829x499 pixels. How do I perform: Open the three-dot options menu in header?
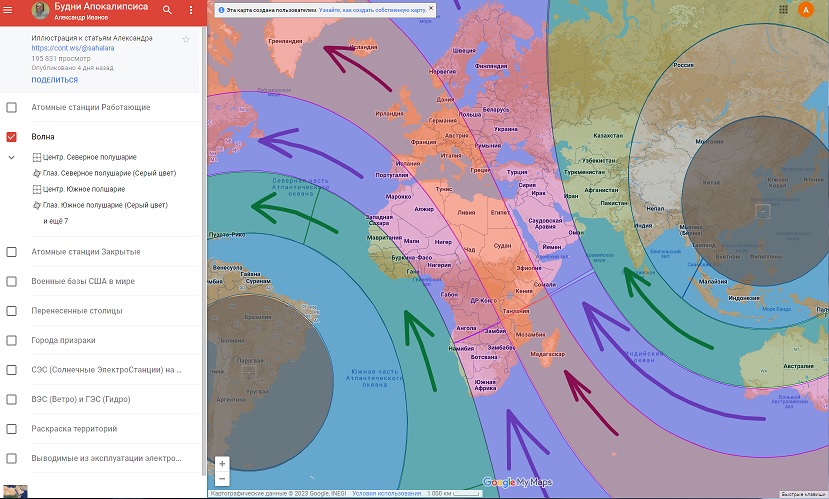pyautogui.click(x=191, y=10)
